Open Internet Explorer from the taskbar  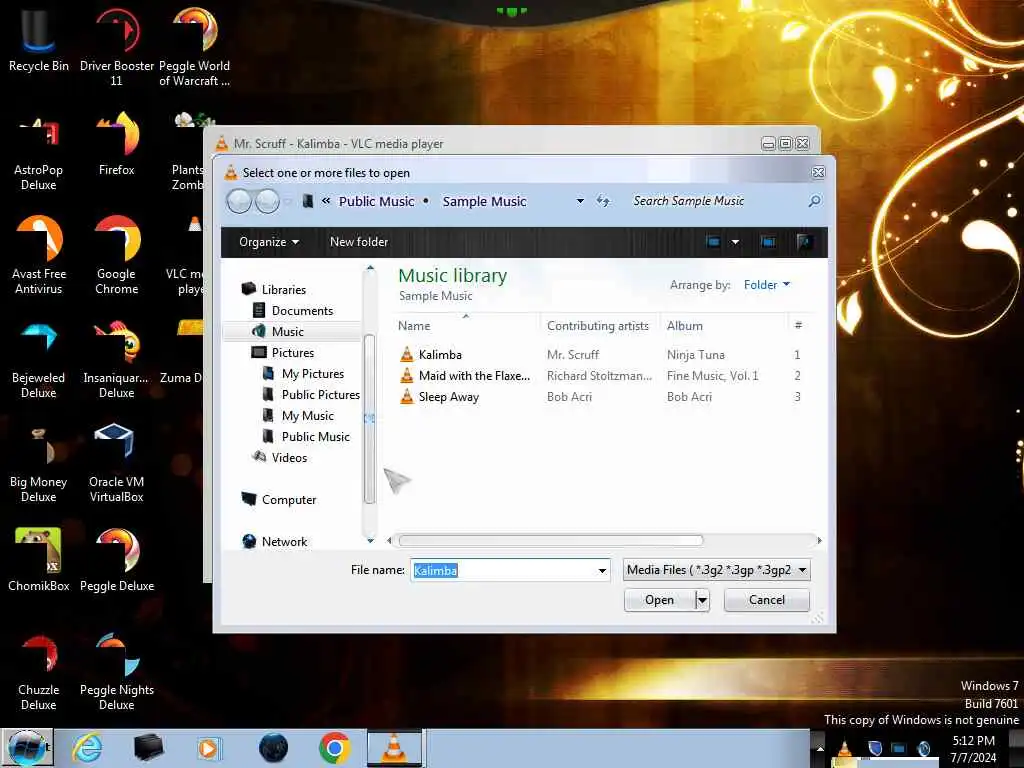tap(87, 748)
